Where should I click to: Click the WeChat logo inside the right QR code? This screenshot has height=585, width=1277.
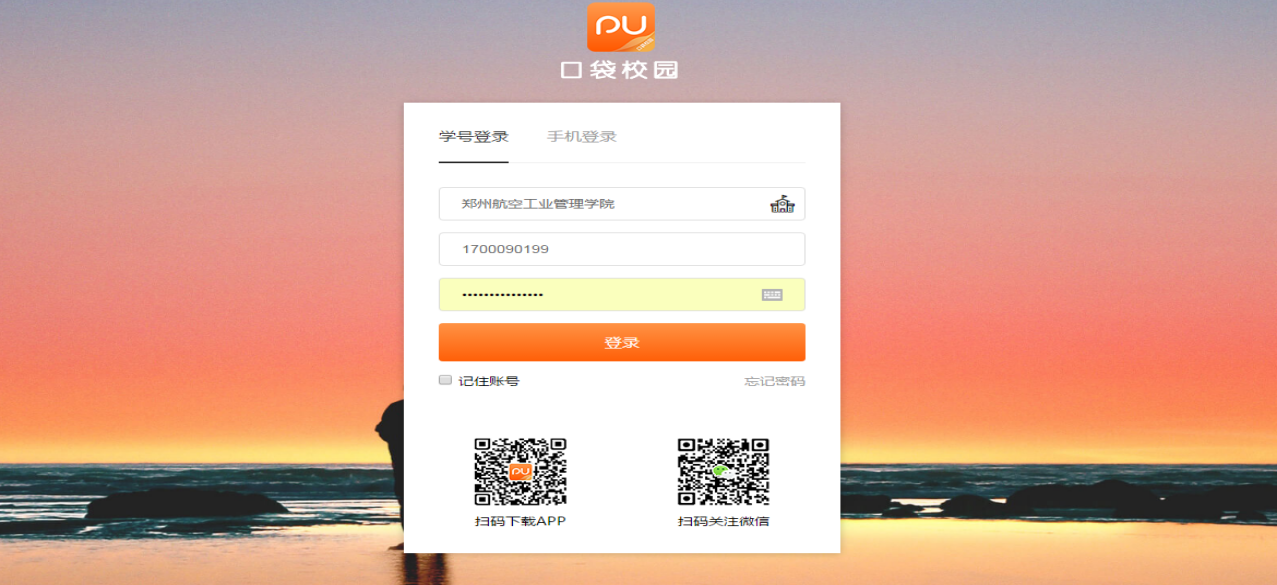[x=722, y=471]
